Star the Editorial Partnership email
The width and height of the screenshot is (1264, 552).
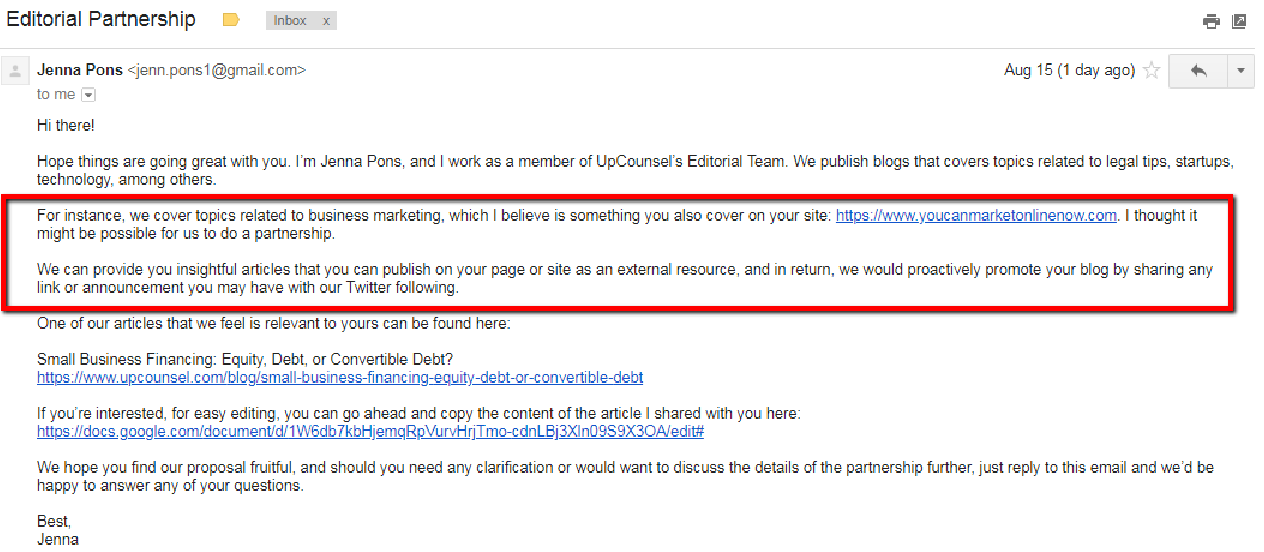pos(1152,71)
